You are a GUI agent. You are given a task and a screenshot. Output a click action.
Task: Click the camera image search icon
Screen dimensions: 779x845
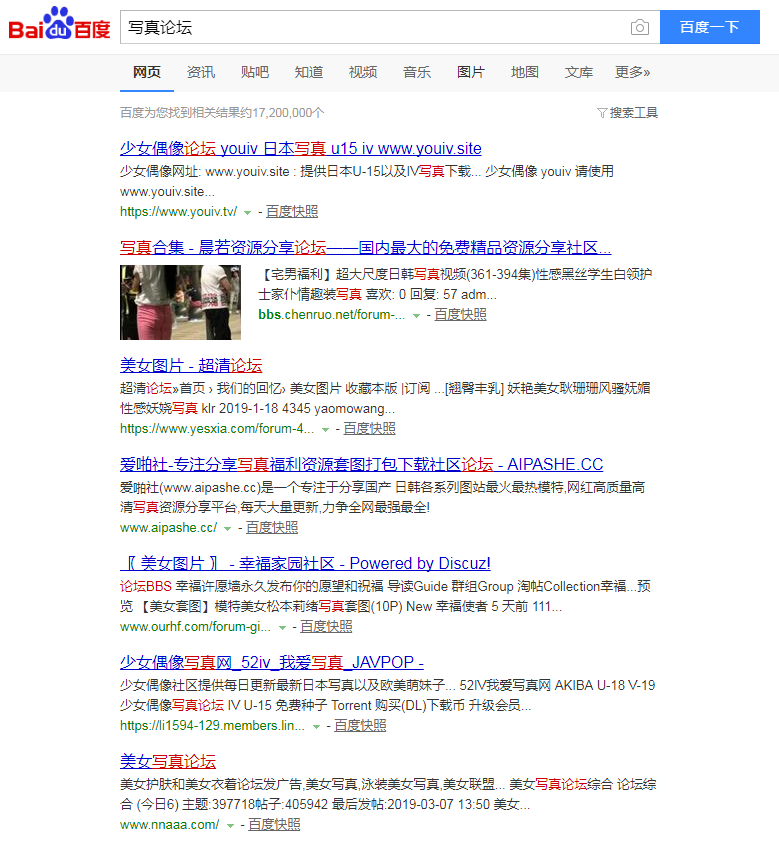[x=639, y=27]
